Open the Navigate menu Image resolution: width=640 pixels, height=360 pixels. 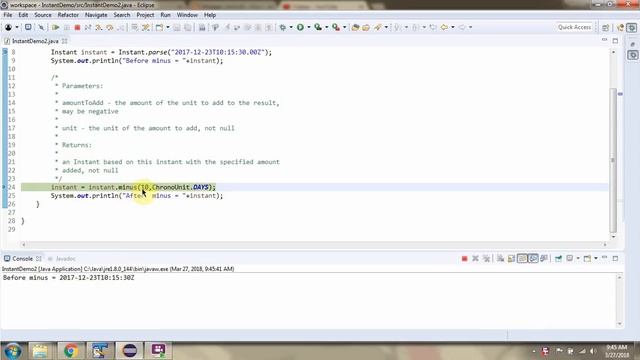(x=96, y=15)
